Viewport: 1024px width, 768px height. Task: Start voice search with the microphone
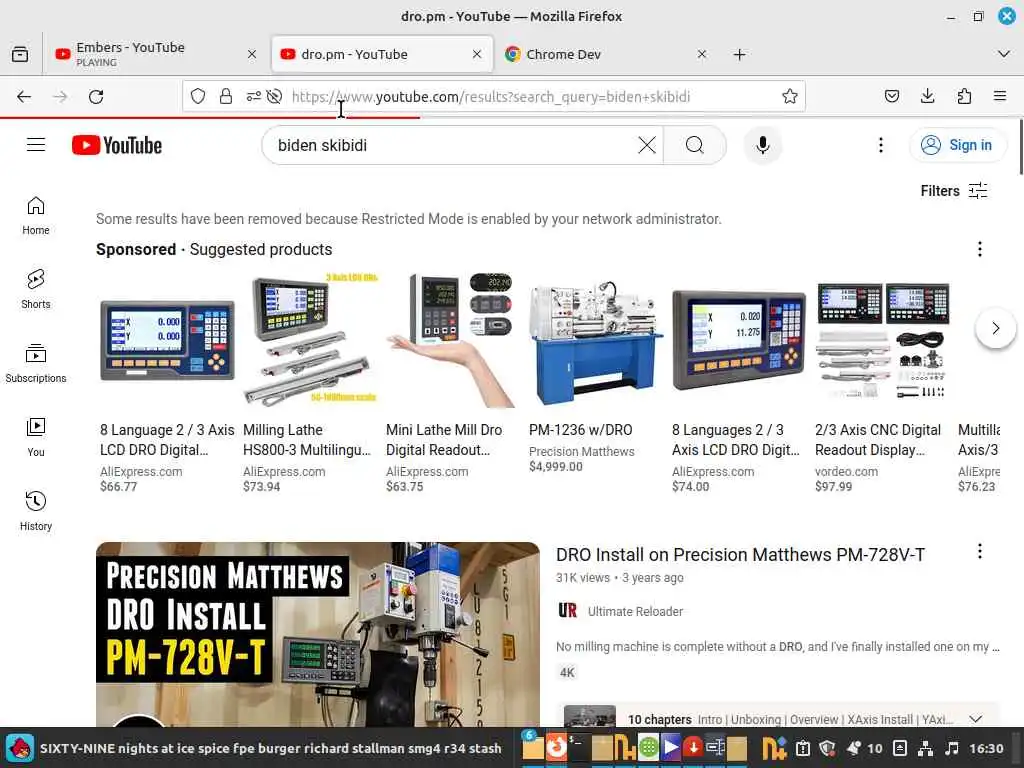[763, 145]
